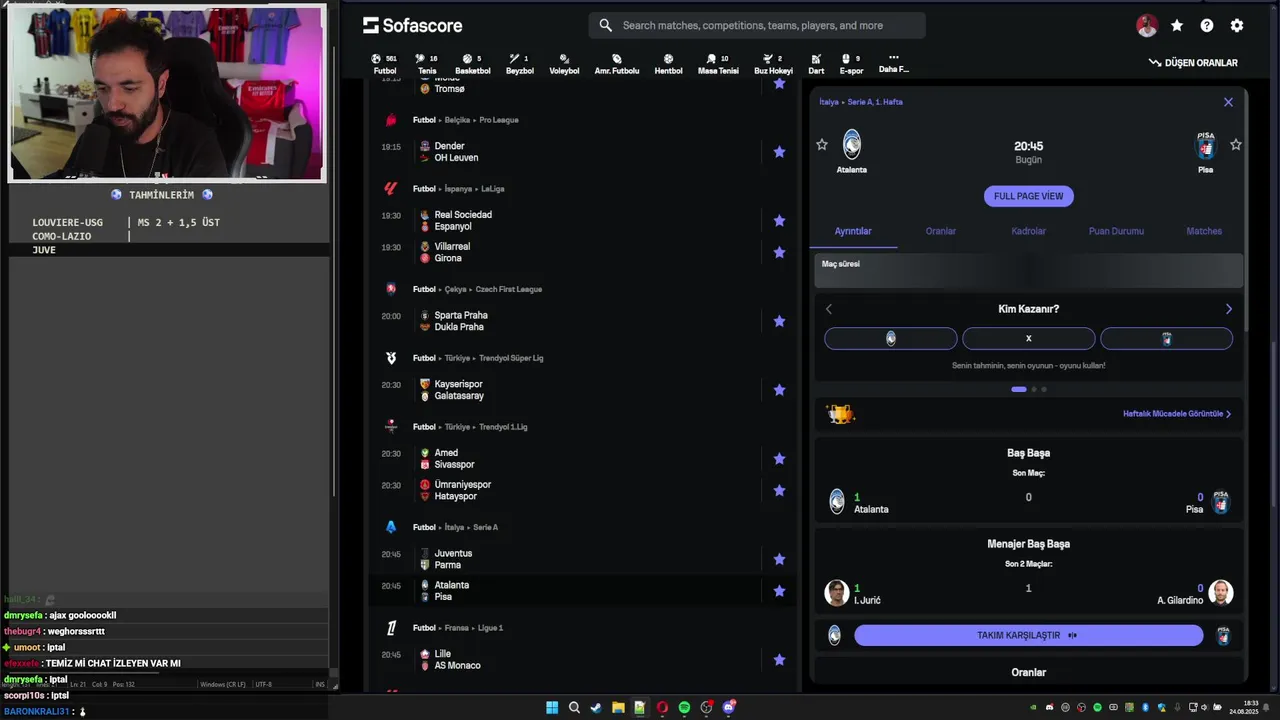Vote X draw in Kim Kazanır

pos(1028,339)
